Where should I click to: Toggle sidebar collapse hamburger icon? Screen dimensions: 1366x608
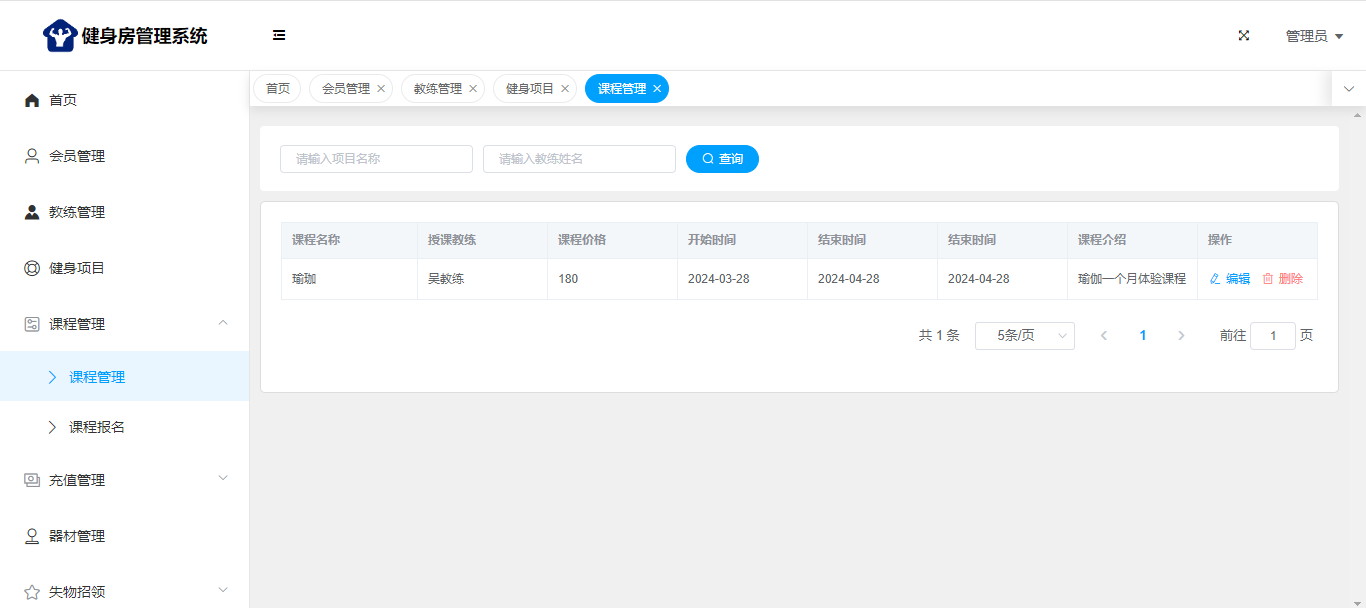[x=279, y=35]
